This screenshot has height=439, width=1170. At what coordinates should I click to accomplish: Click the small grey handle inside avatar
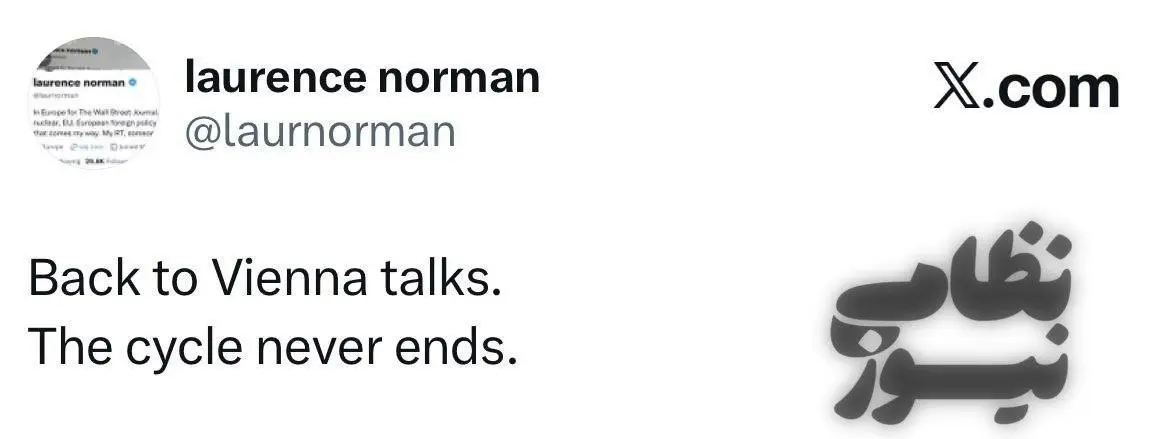coord(55,94)
